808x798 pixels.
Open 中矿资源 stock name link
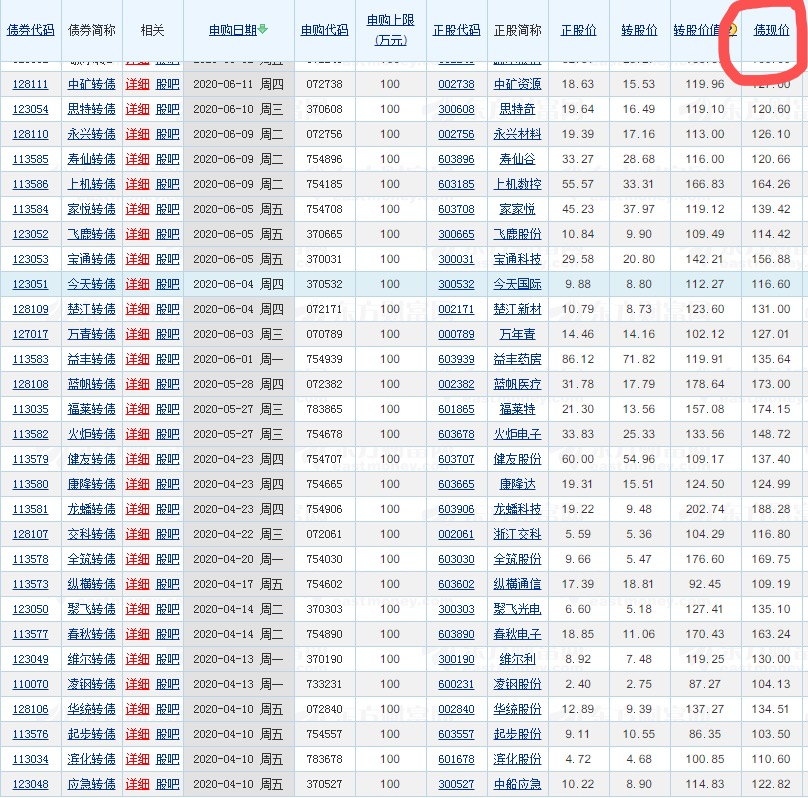click(517, 84)
